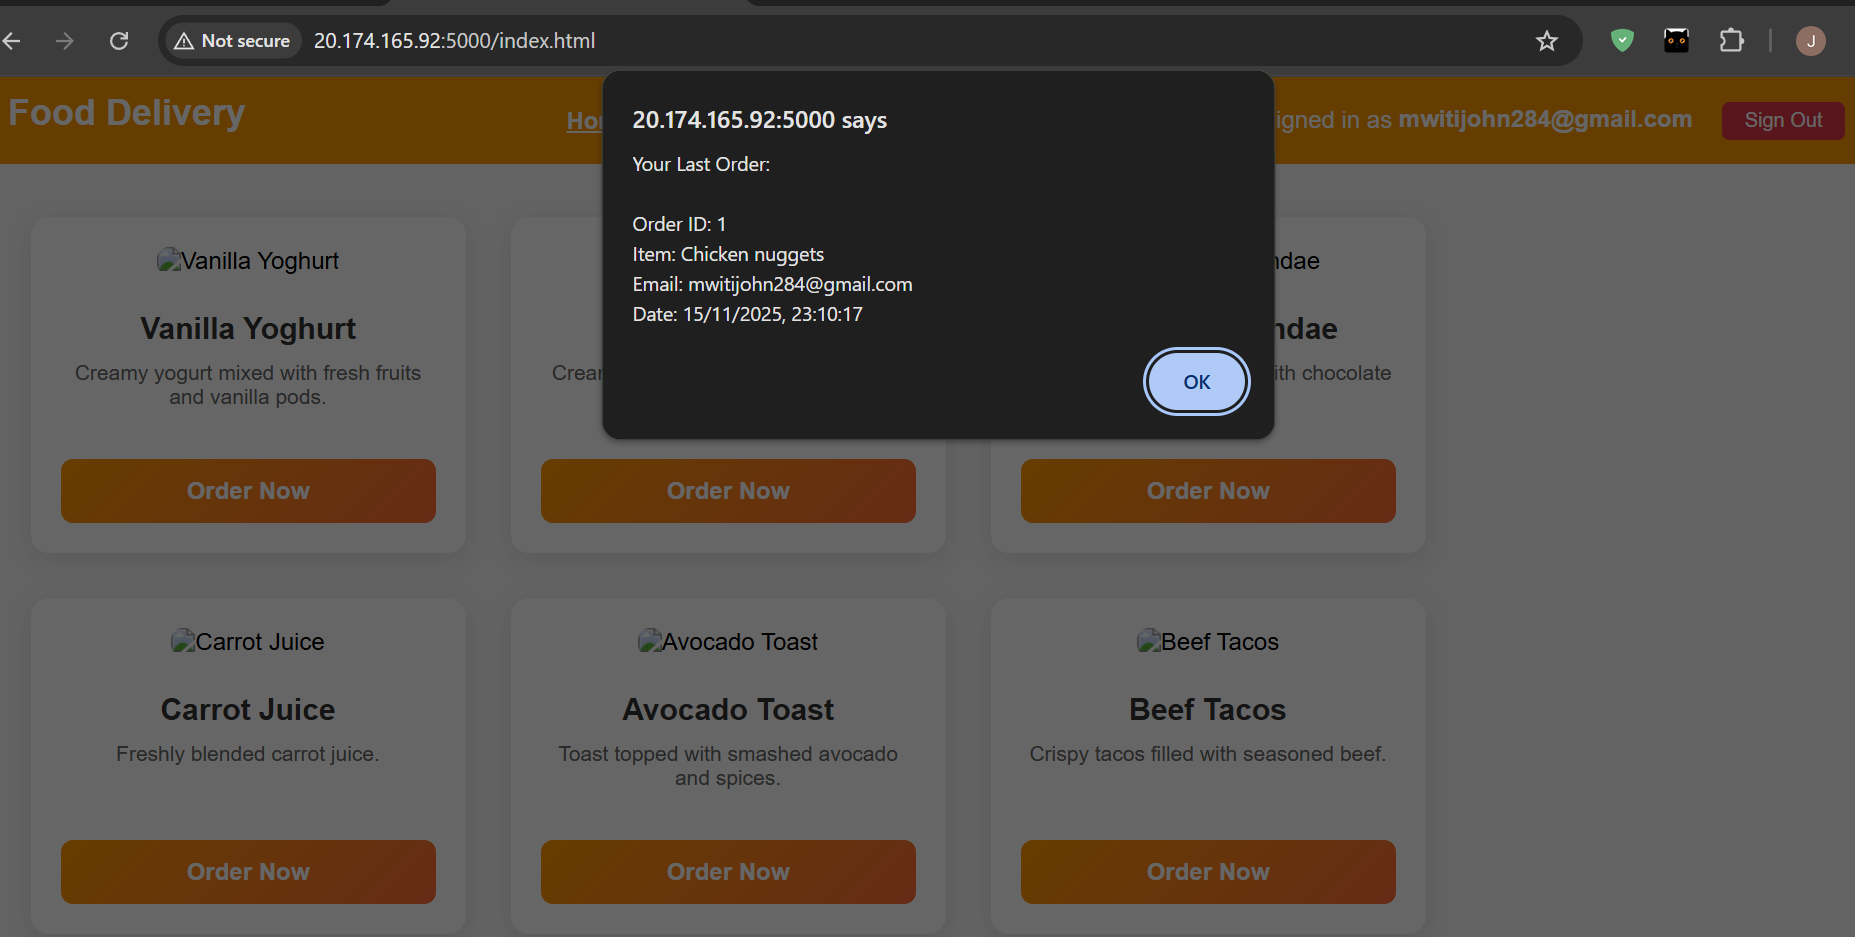Open the black cat extension icon
Viewport: 1855px width, 937px height.
(1676, 41)
